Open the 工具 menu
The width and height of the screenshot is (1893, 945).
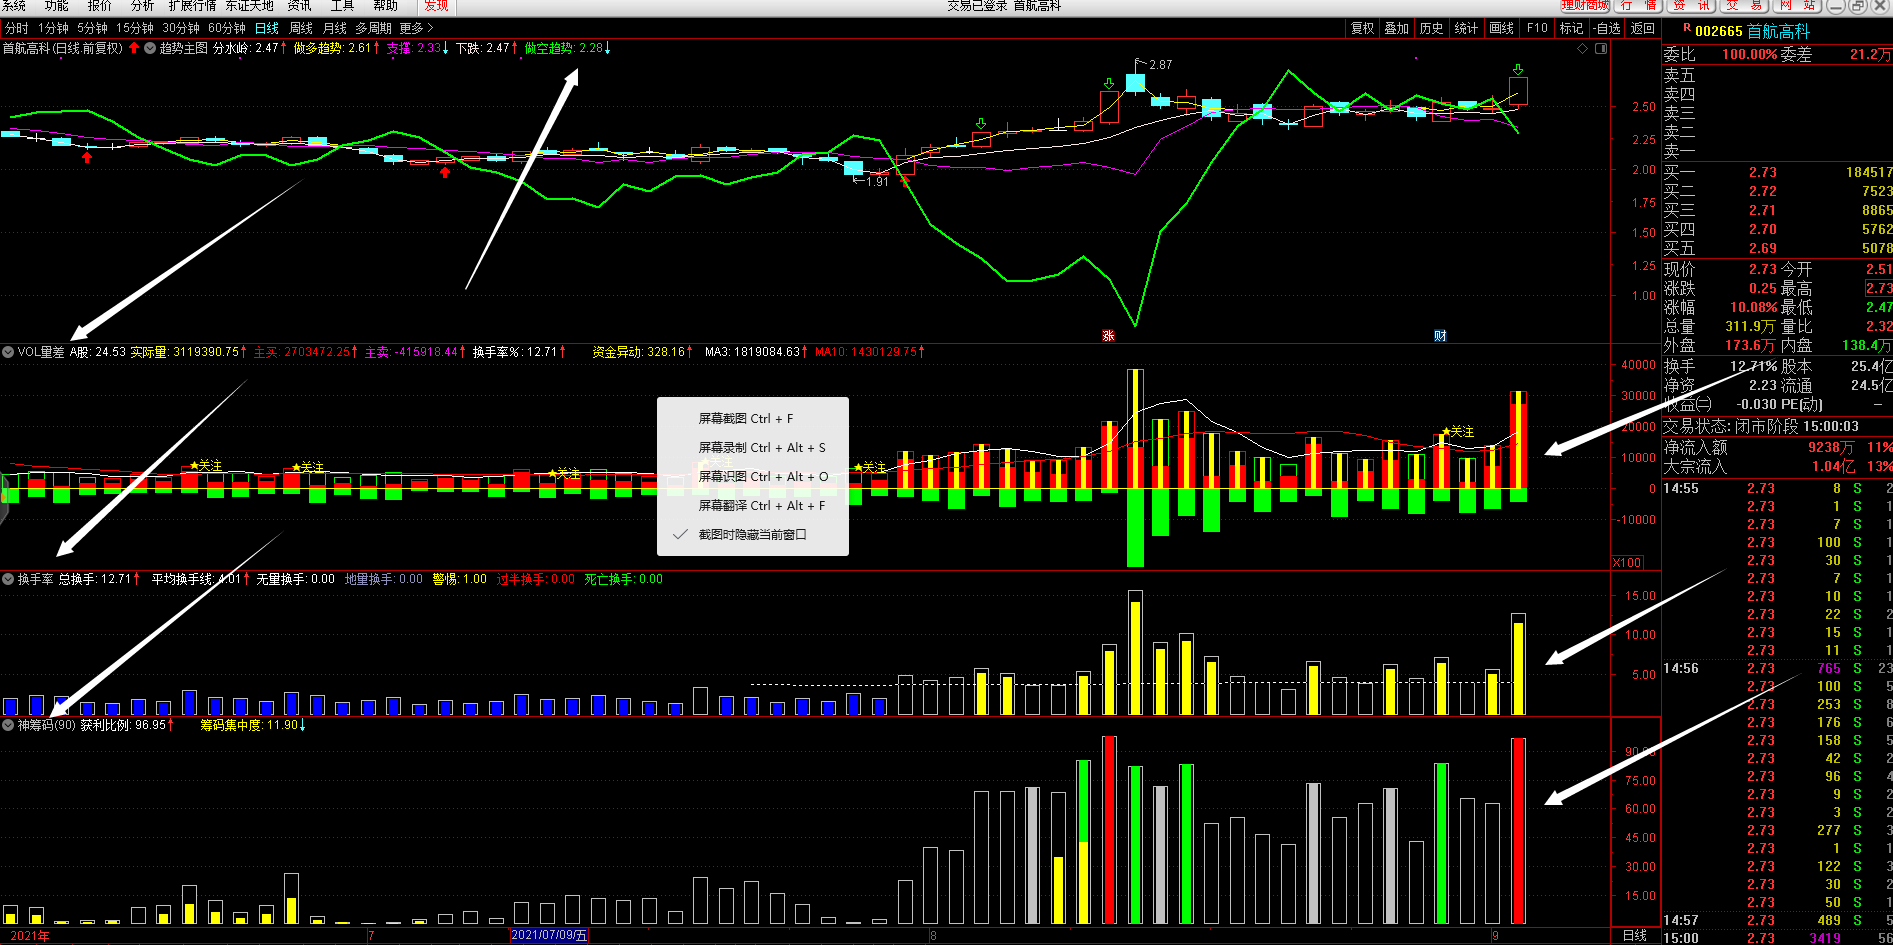point(343,6)
